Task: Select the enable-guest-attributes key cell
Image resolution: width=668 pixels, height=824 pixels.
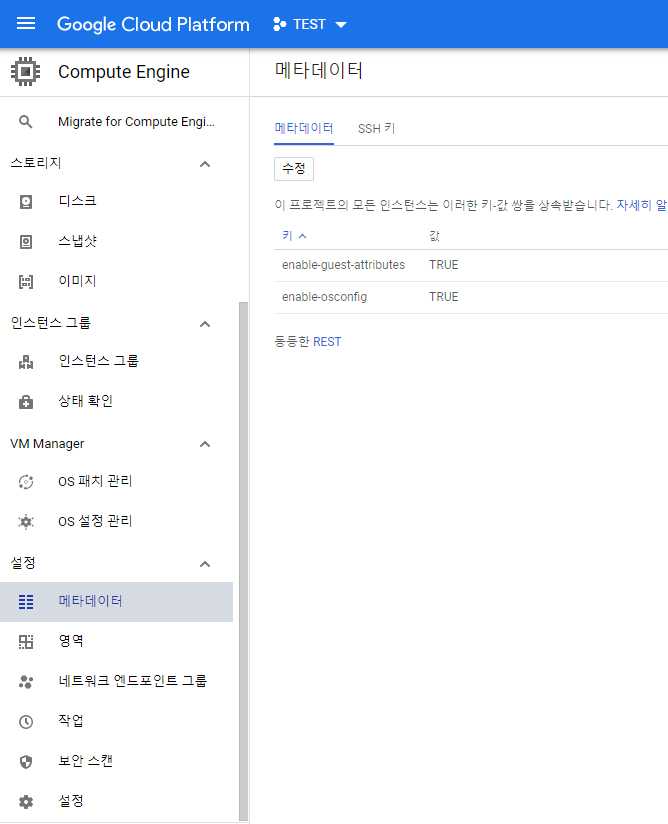Action: tap(343, 265)
